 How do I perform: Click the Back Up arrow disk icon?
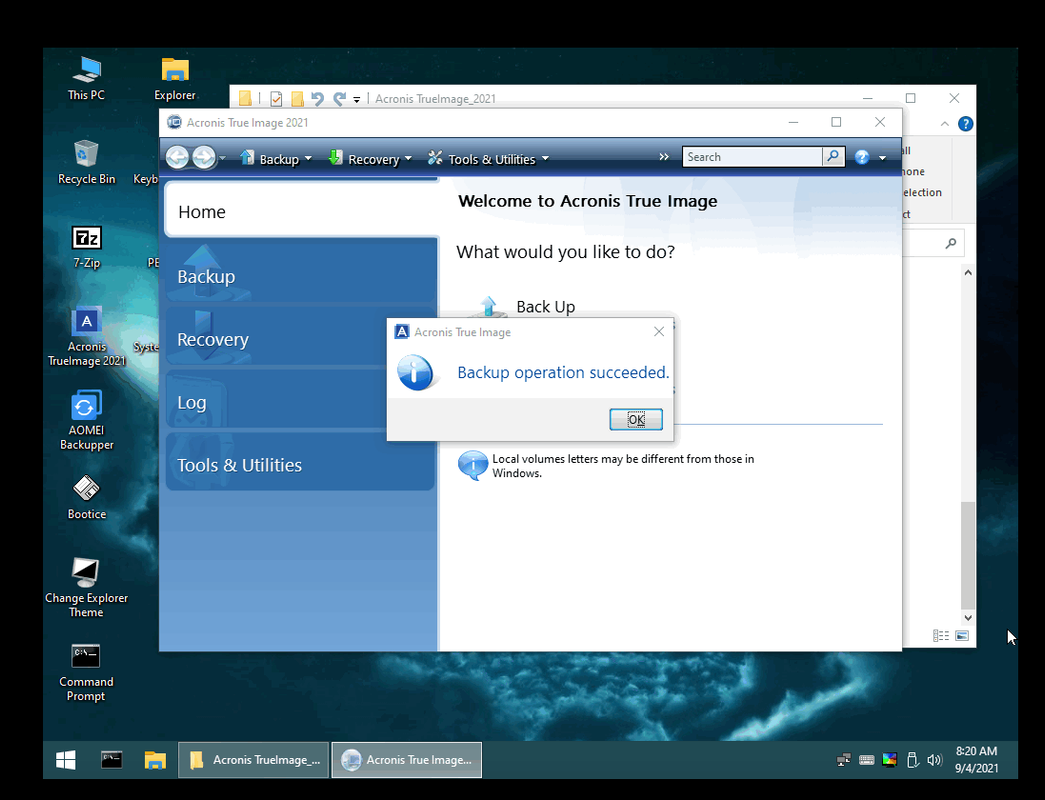pos(489,307)
